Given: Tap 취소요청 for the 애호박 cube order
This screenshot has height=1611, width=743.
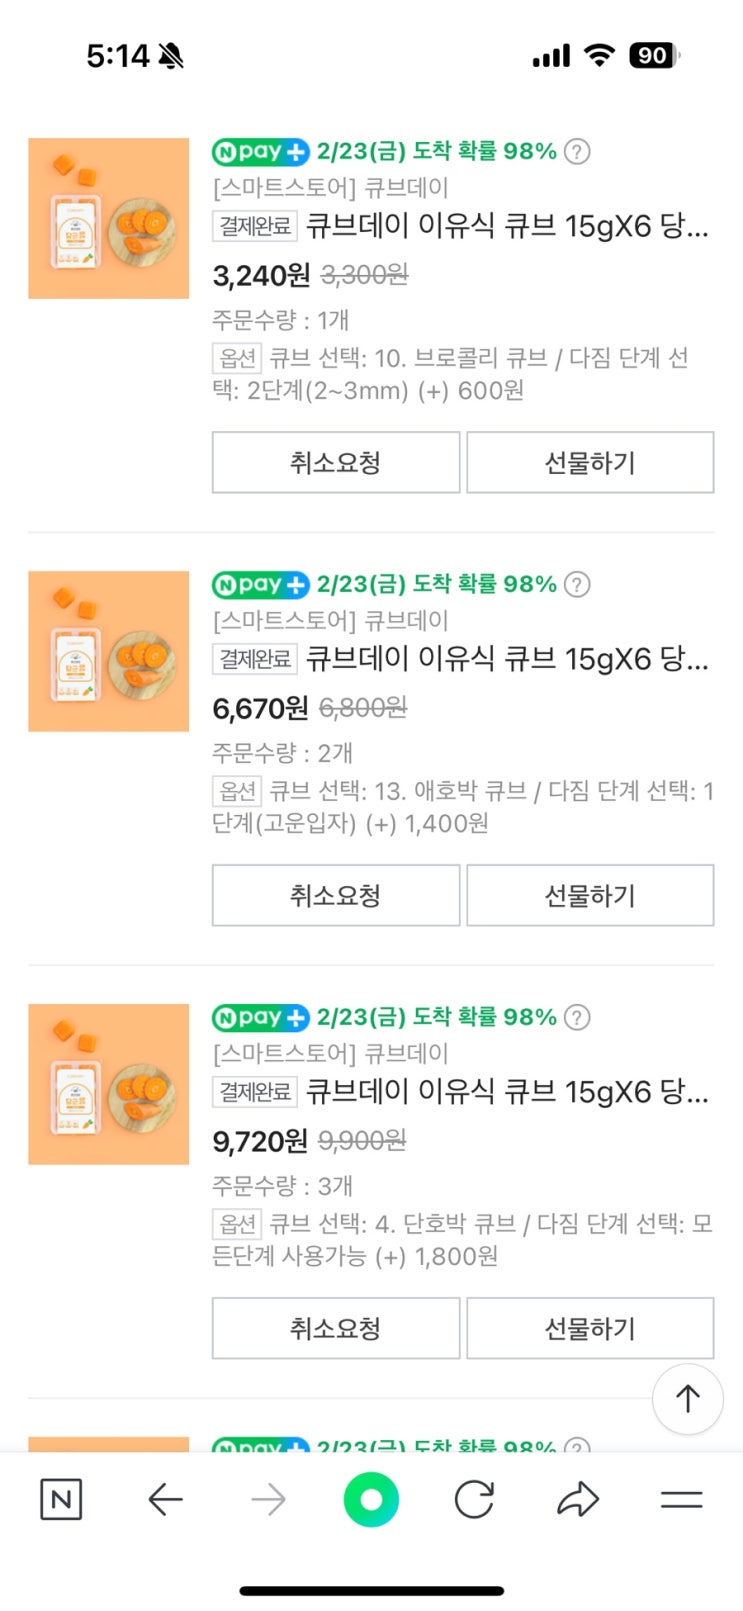Looking at the screenshot, I should 336,896.
